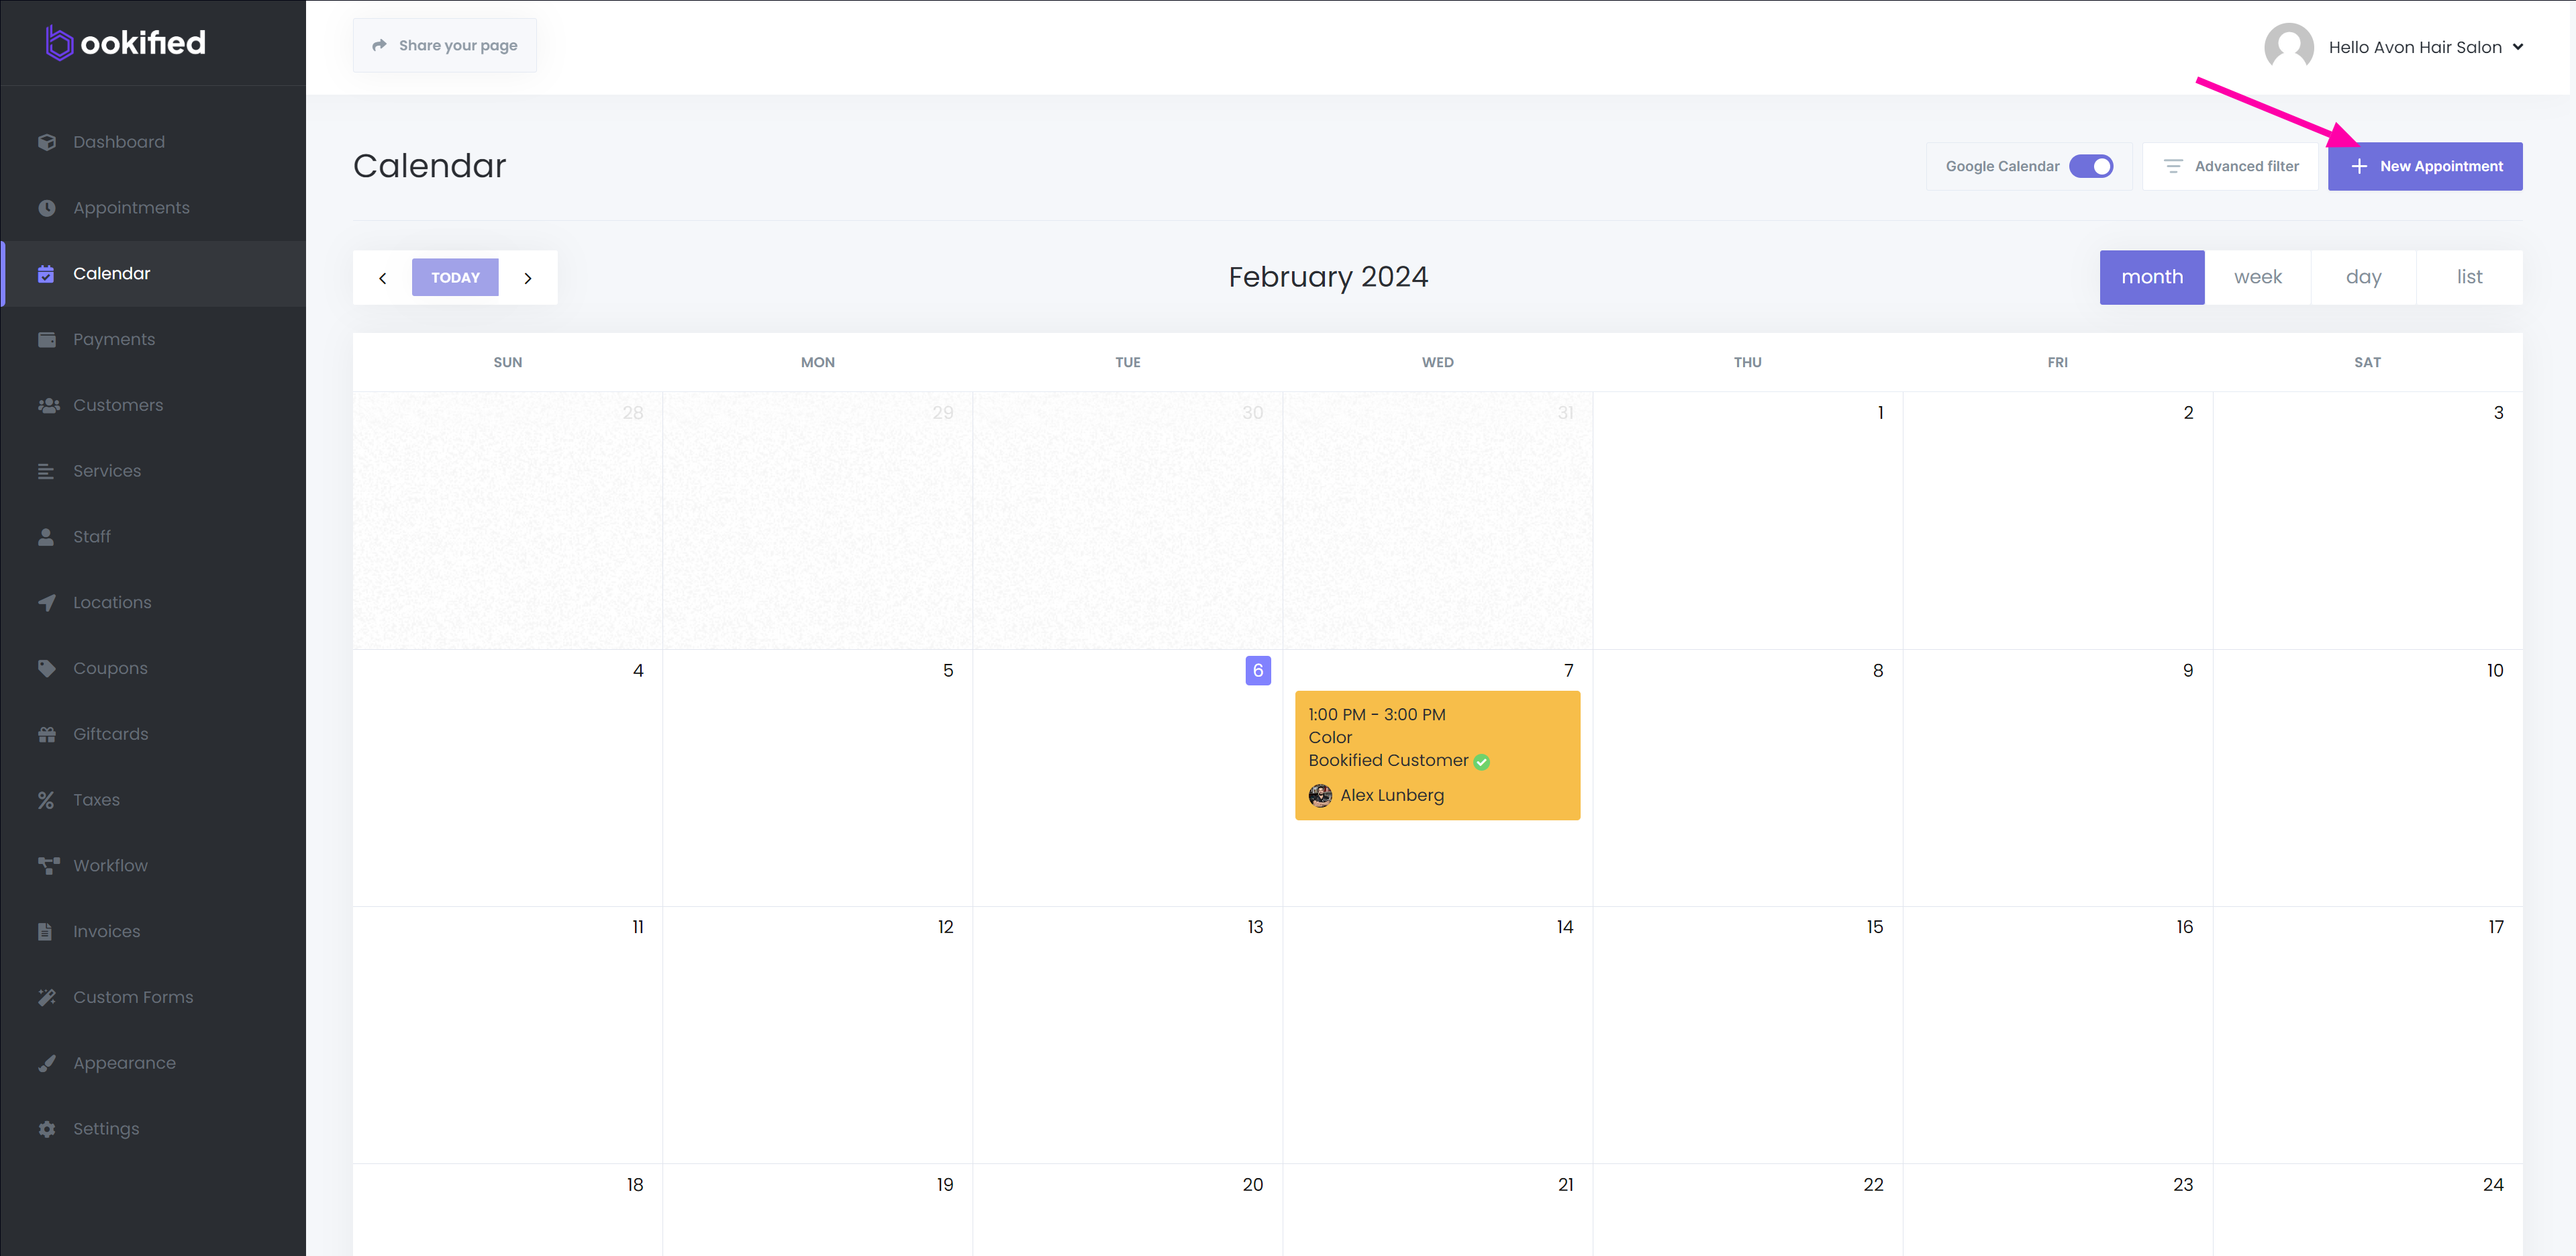Switch to month view
Screen dimensions: 2576x1256
tap(2151, 277)
